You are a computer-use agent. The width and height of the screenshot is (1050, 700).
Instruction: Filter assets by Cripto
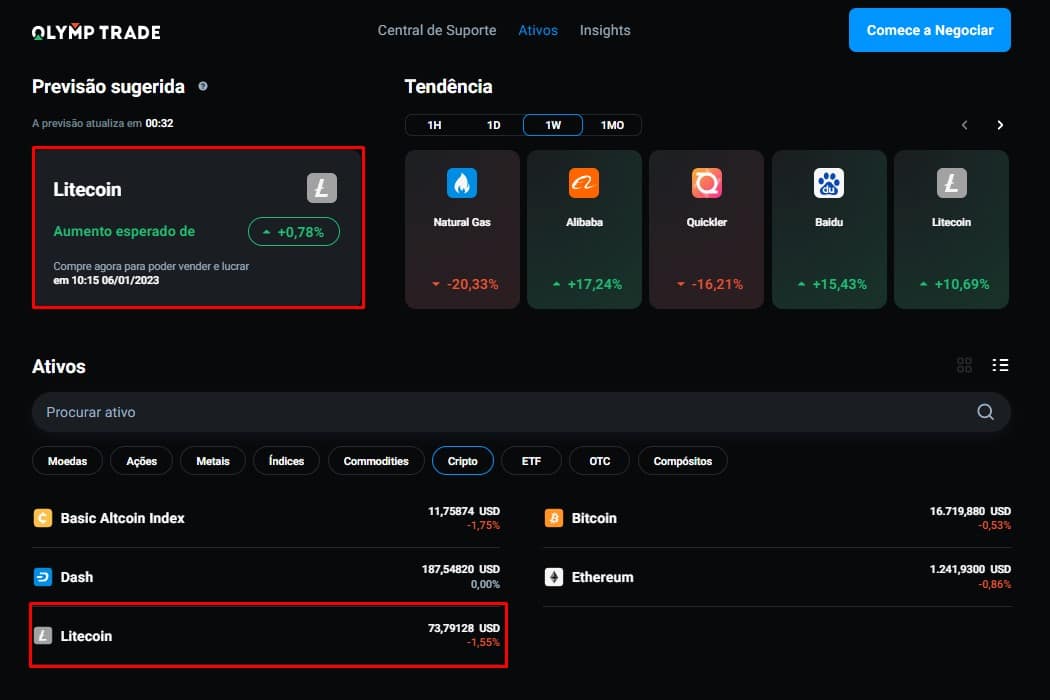click(463, 461)
